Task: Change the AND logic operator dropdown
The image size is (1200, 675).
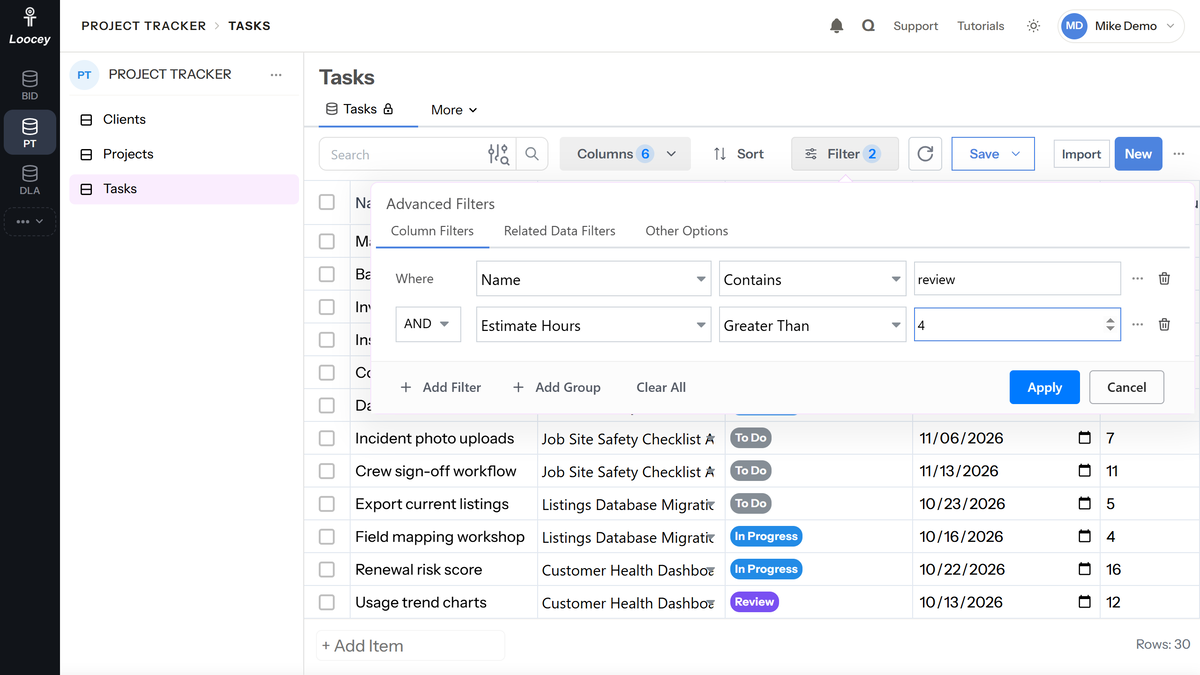Action: click(428, 324)
